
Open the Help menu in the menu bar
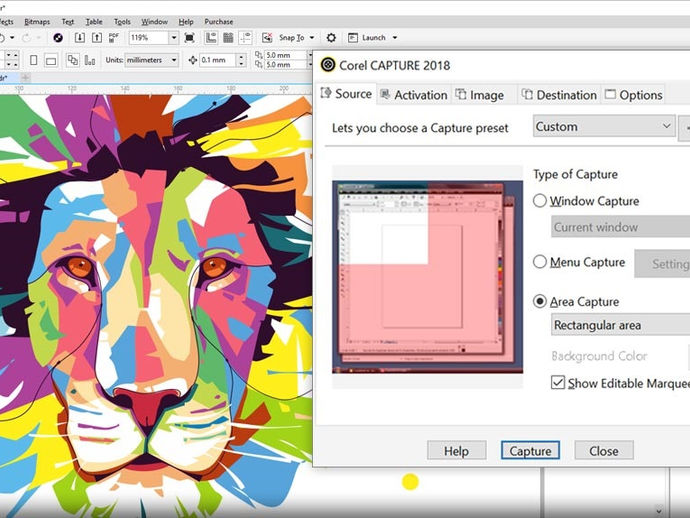tap(186, 22)
